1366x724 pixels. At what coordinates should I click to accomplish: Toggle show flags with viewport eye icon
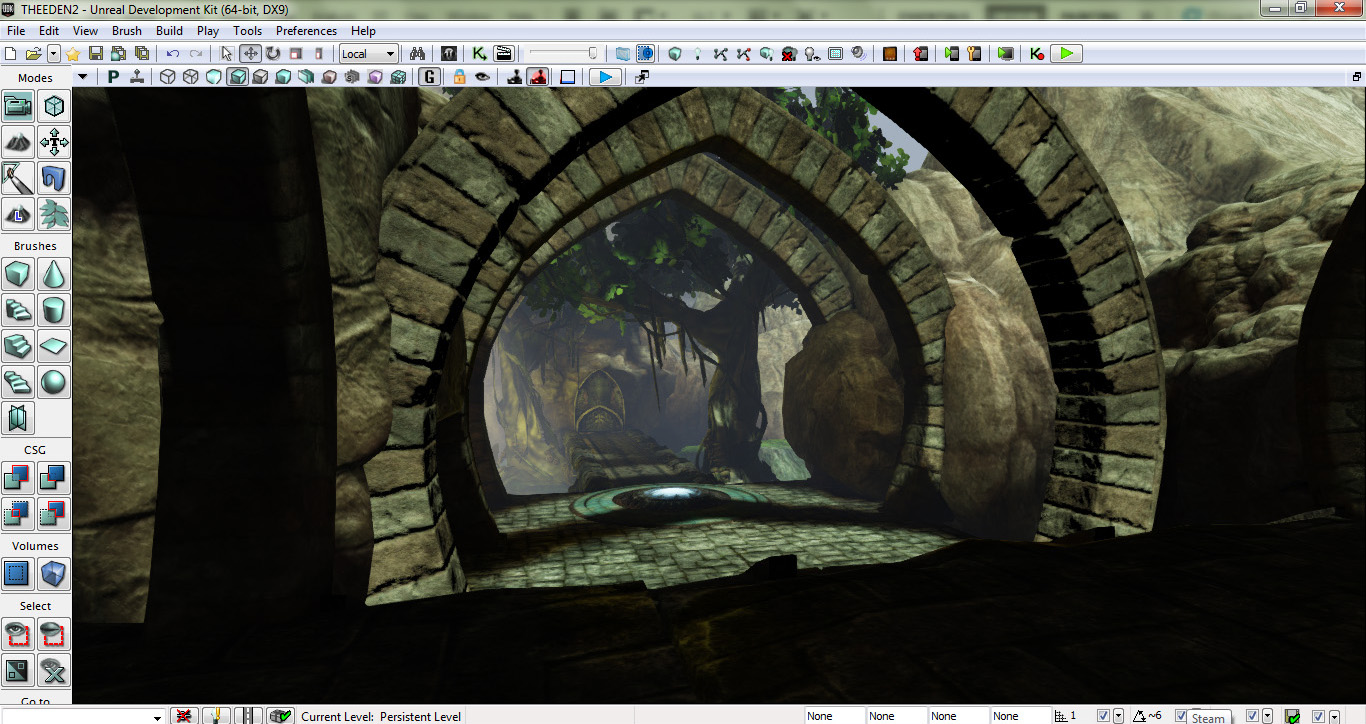click(x=482, y=77)
